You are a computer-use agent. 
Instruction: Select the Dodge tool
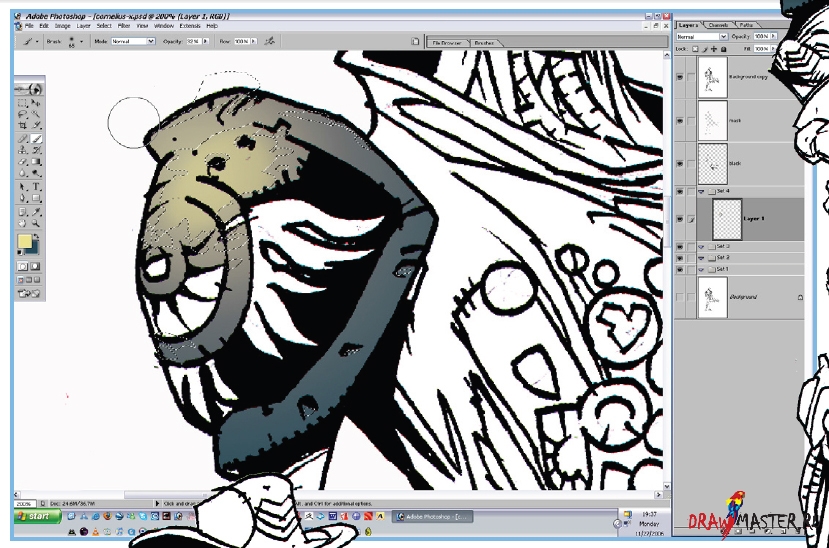pyautogui.click(x=36, y=173)
